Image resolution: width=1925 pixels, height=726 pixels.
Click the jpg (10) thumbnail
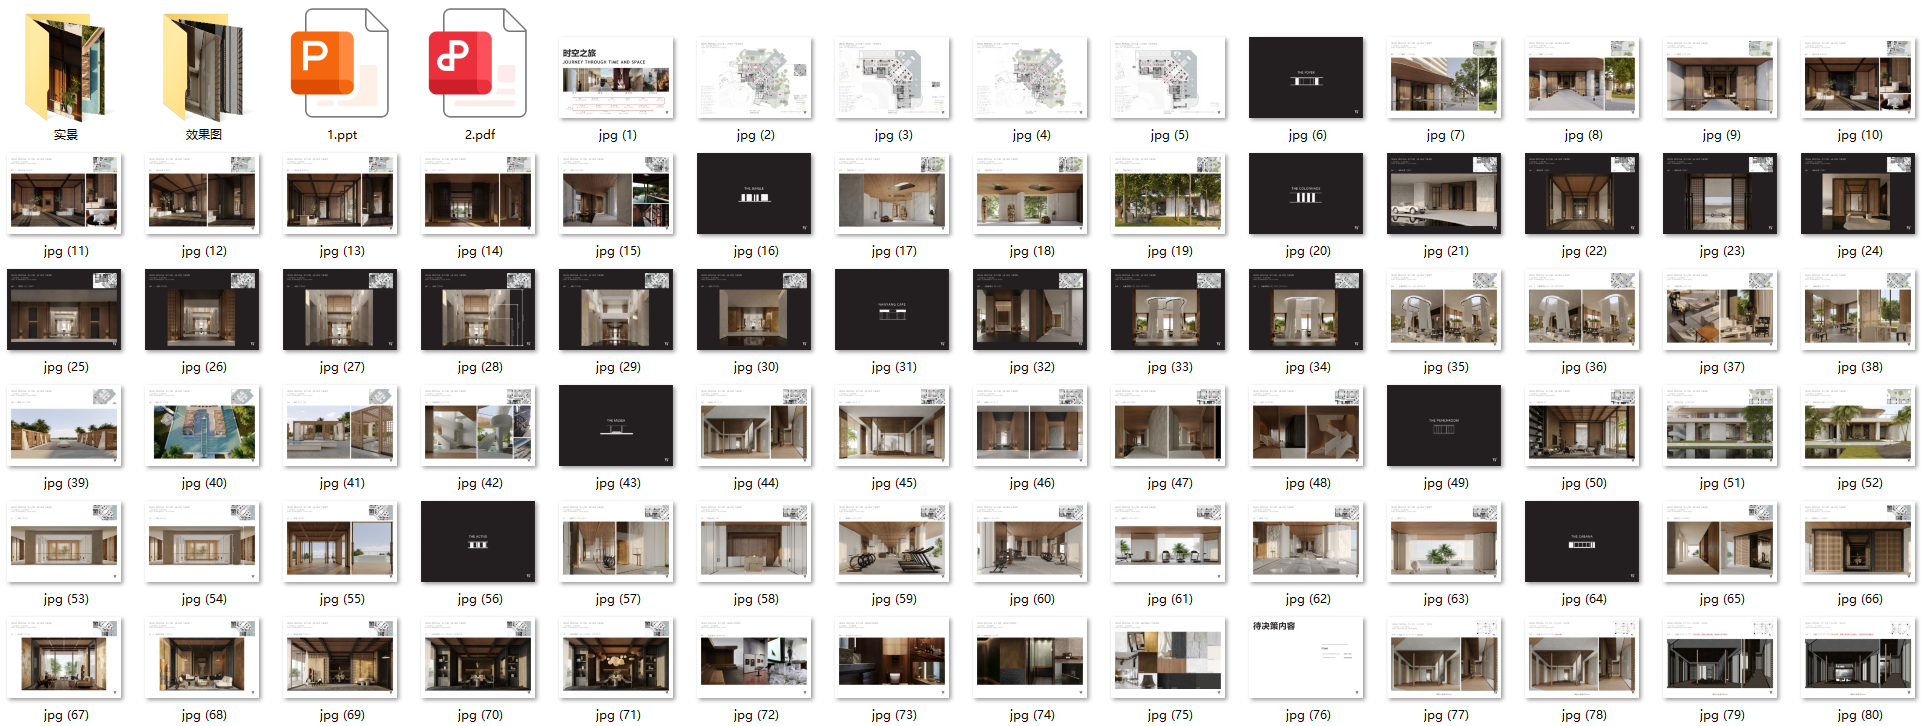(x=1858, y=78)
